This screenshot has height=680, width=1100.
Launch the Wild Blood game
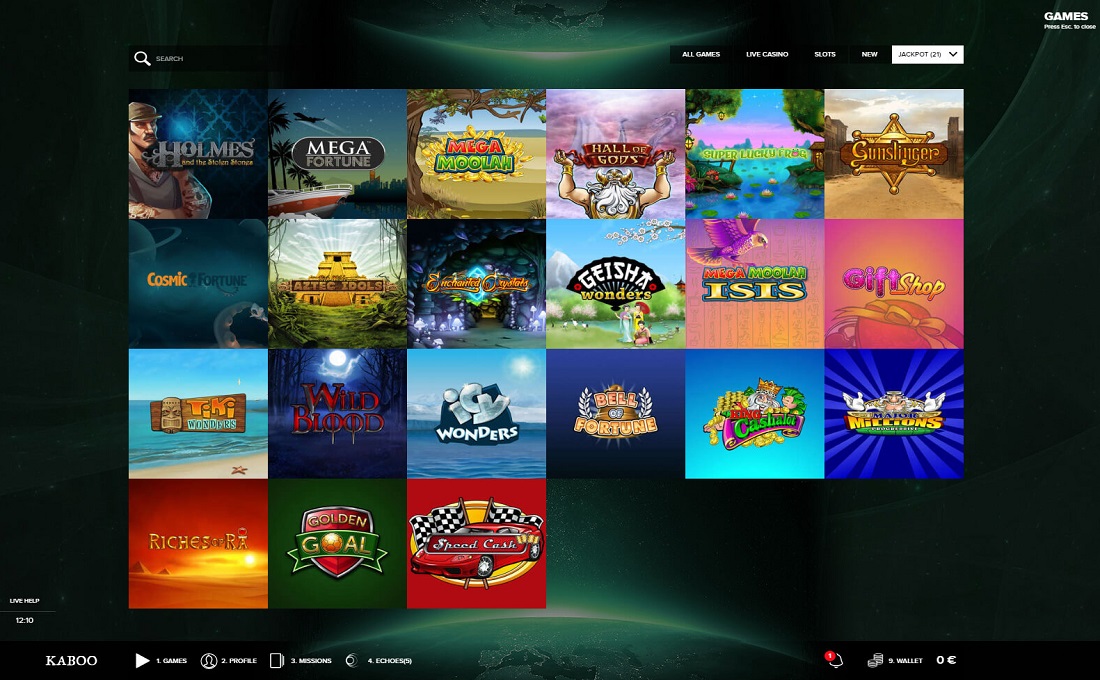point(337,413)
